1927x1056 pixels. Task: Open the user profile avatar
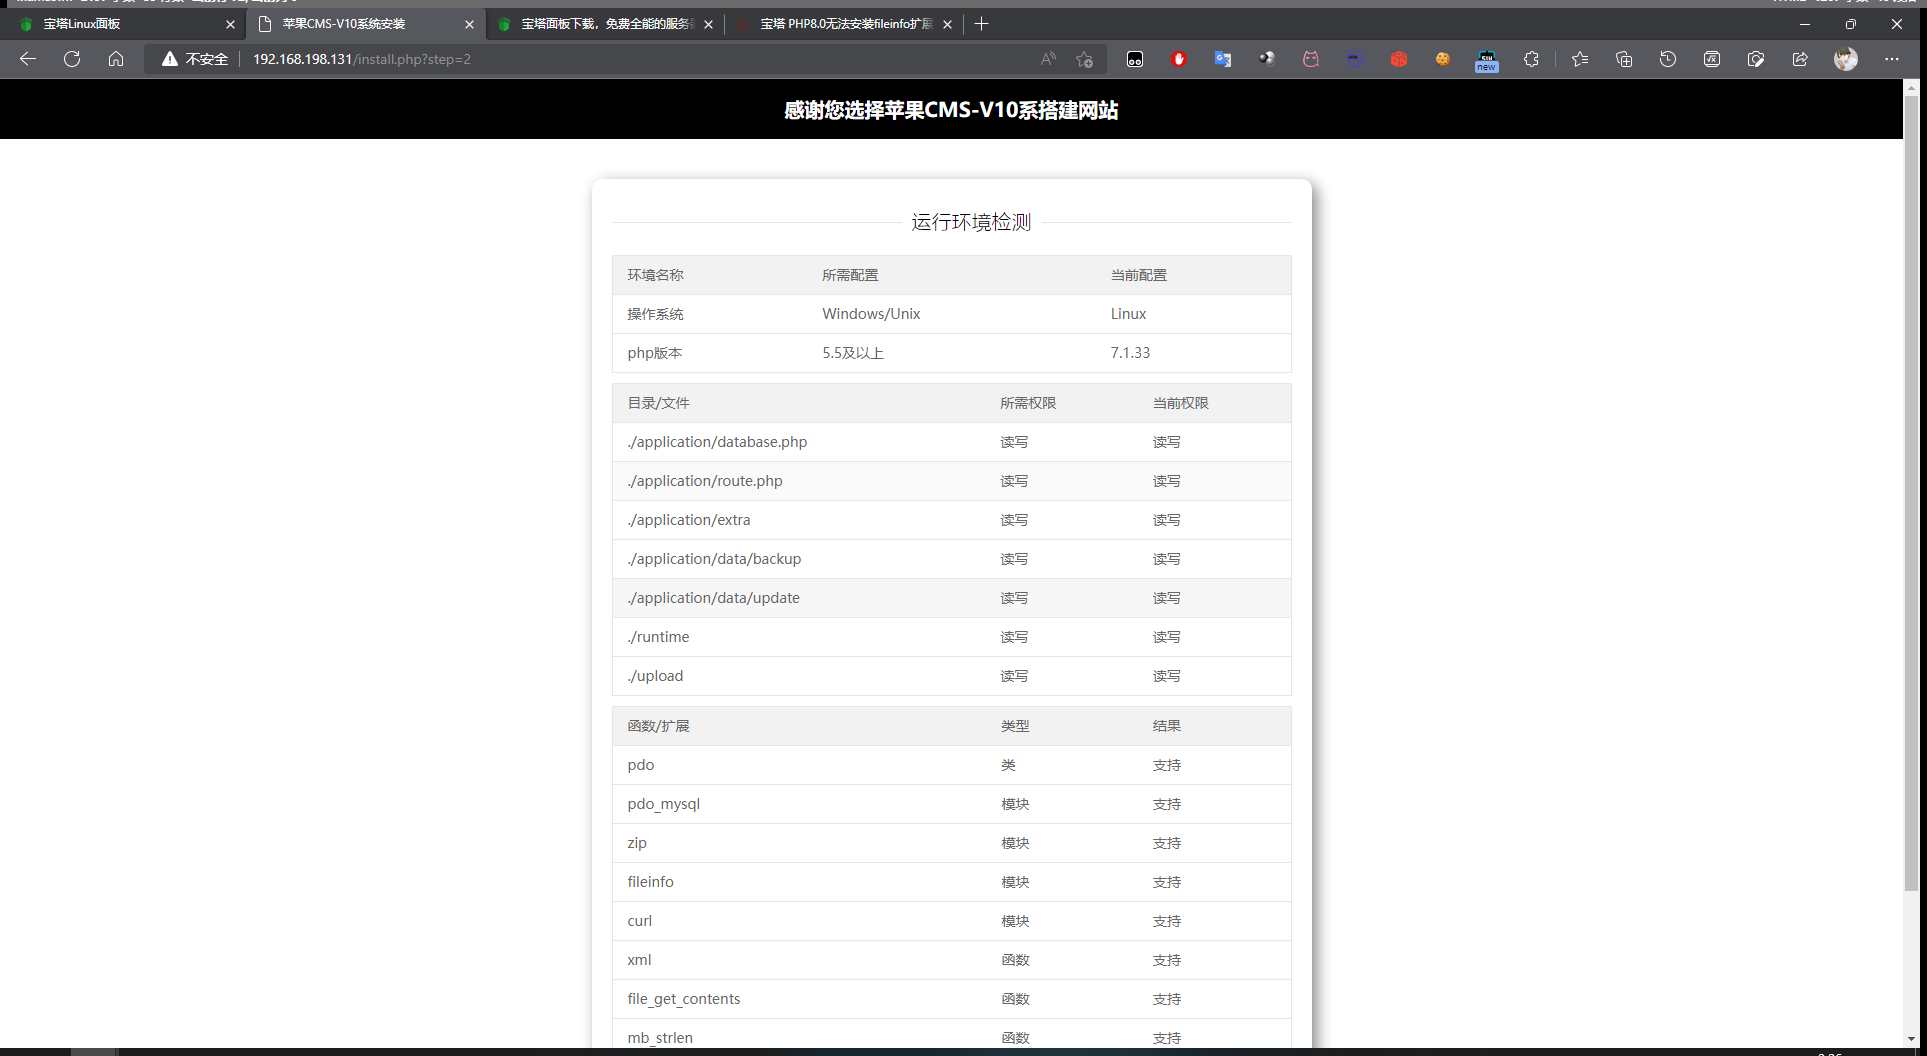click(1846, 59)
